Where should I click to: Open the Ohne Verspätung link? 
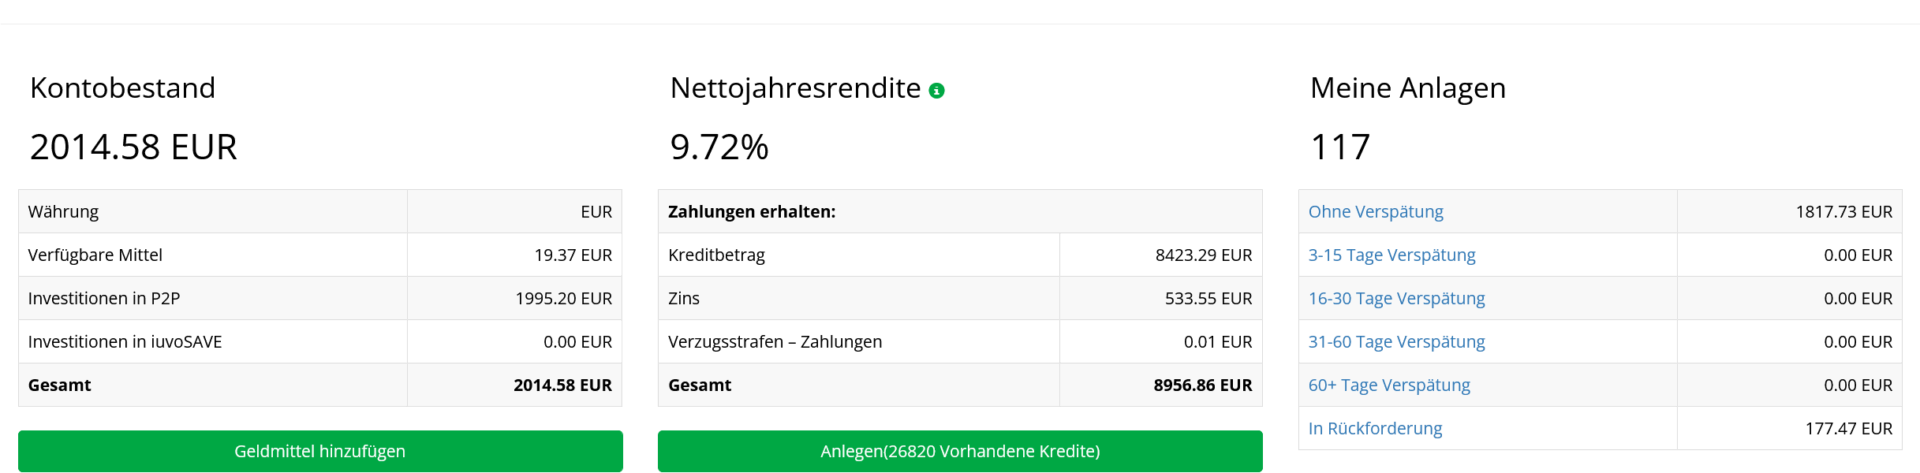click(1375, 212)
